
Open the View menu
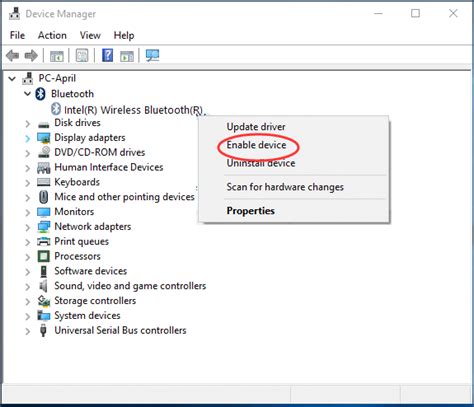90,35
